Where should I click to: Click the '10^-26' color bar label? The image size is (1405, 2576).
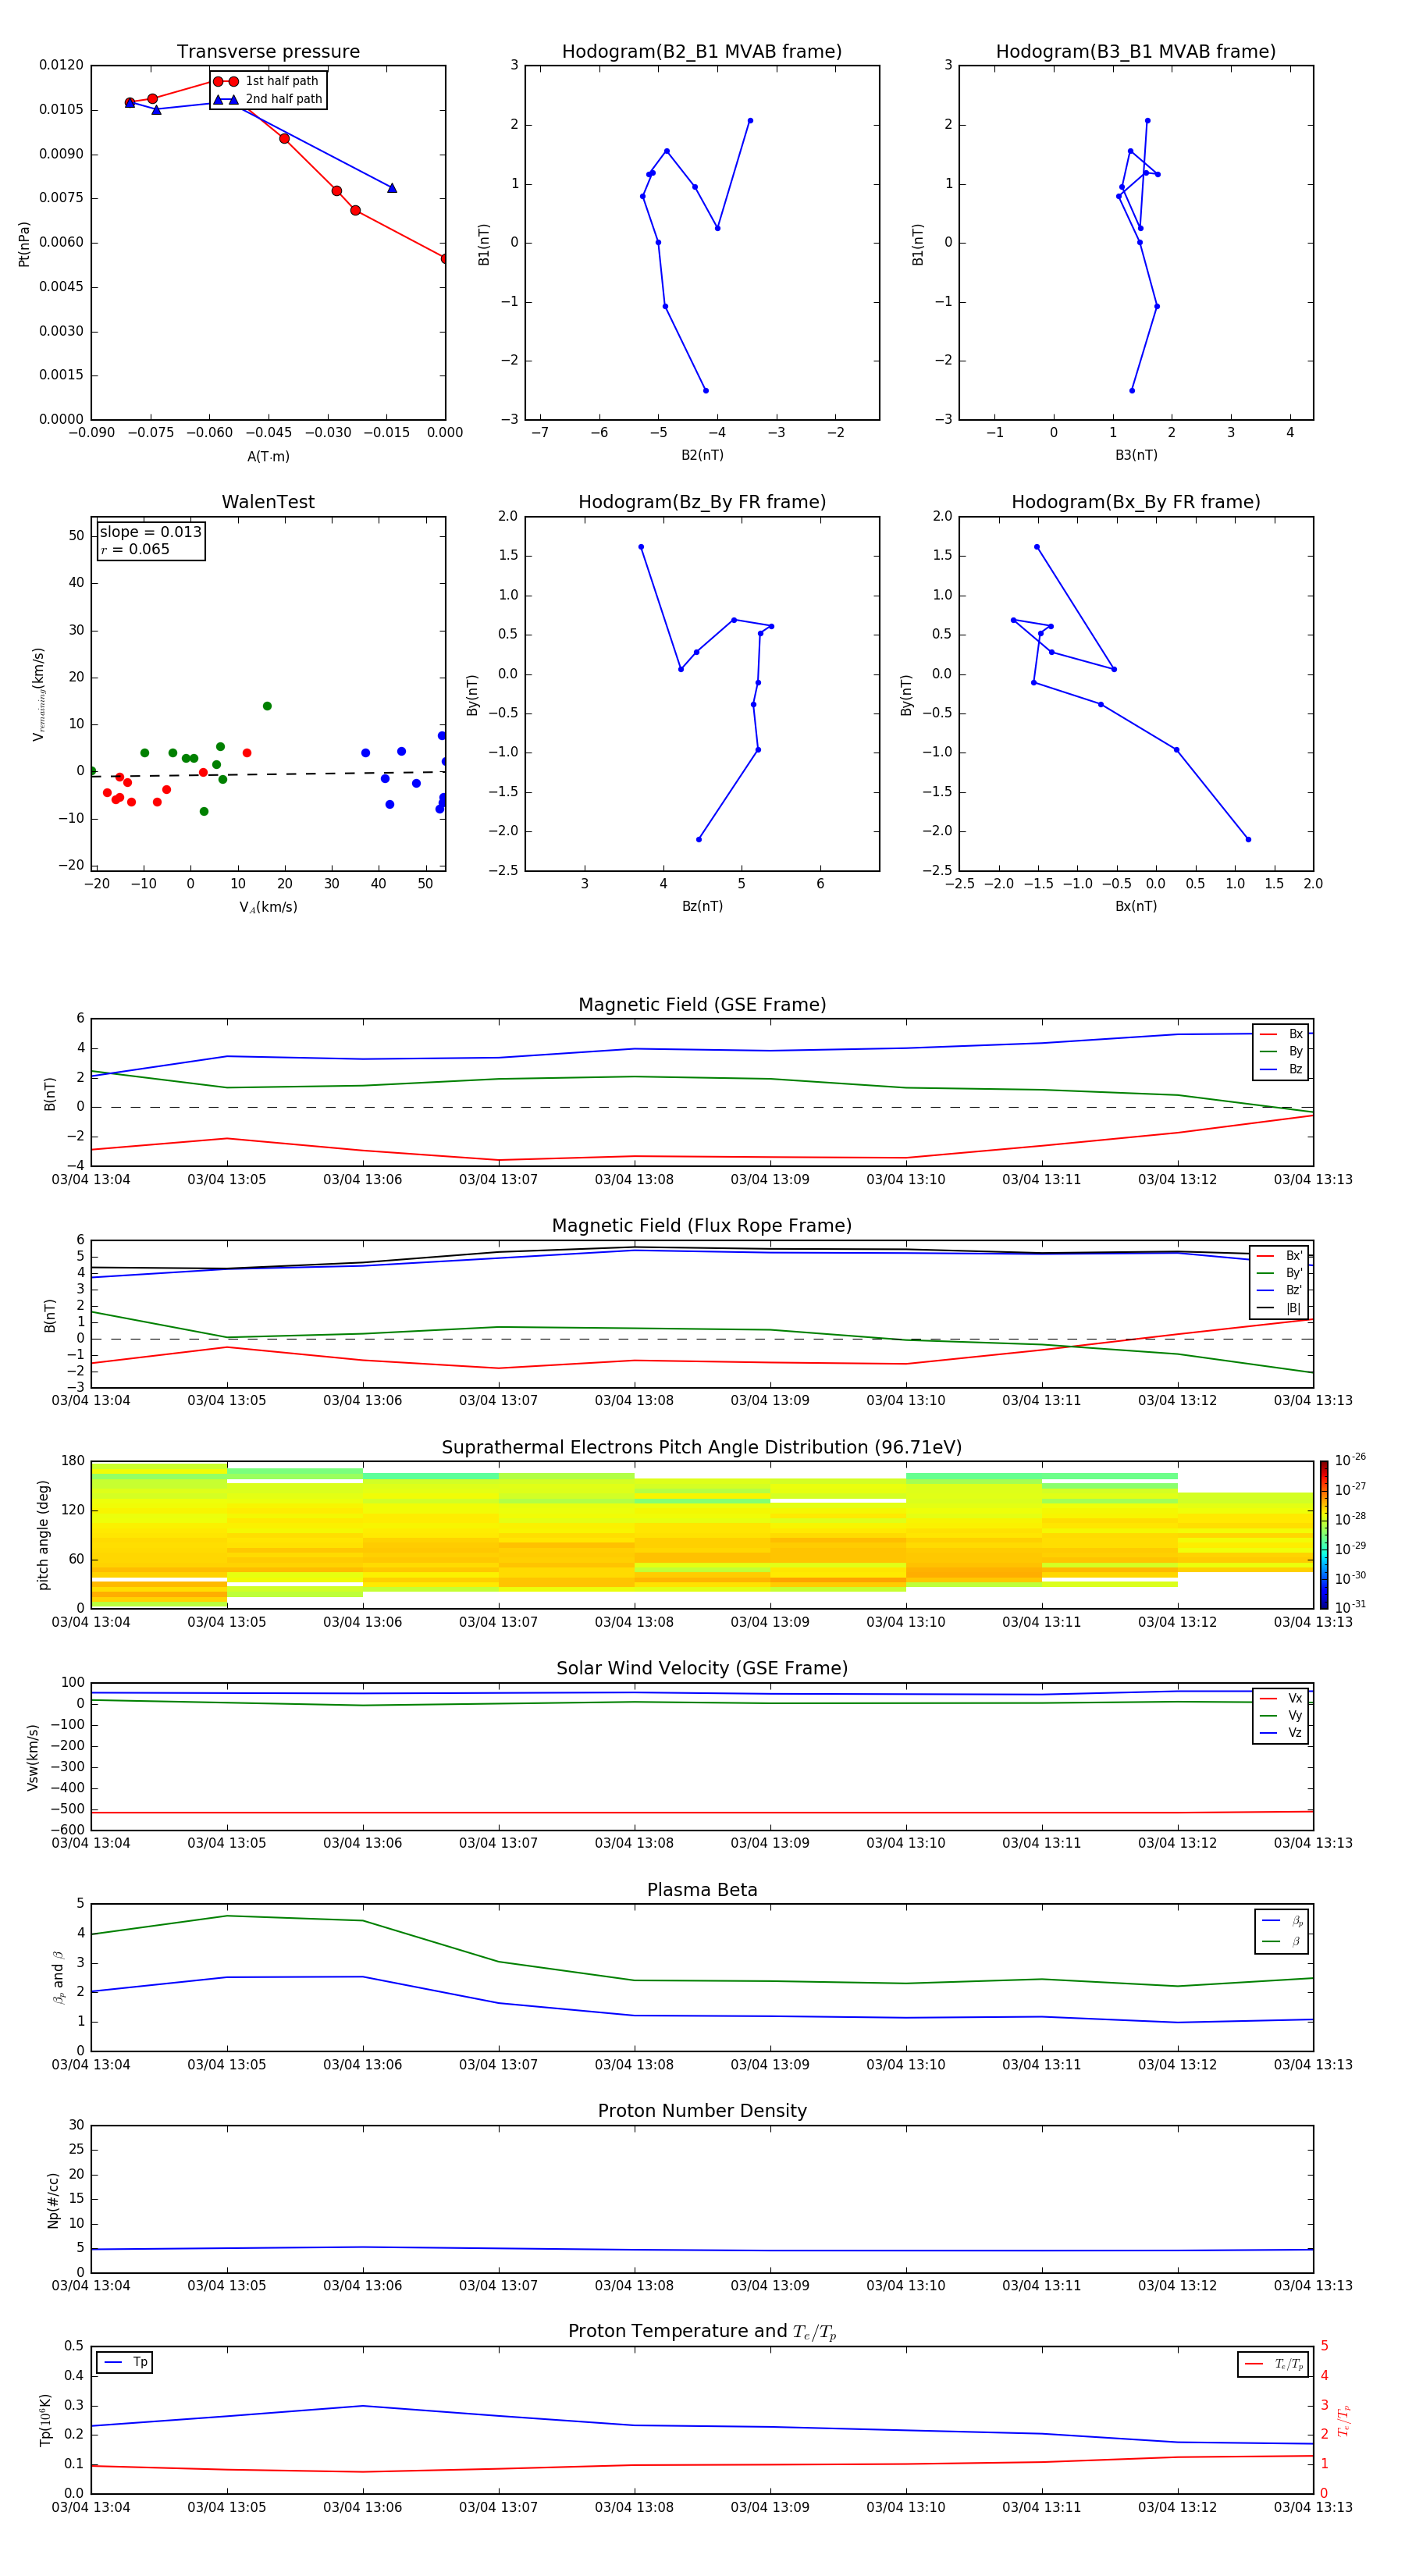tap(1350, 1460)
